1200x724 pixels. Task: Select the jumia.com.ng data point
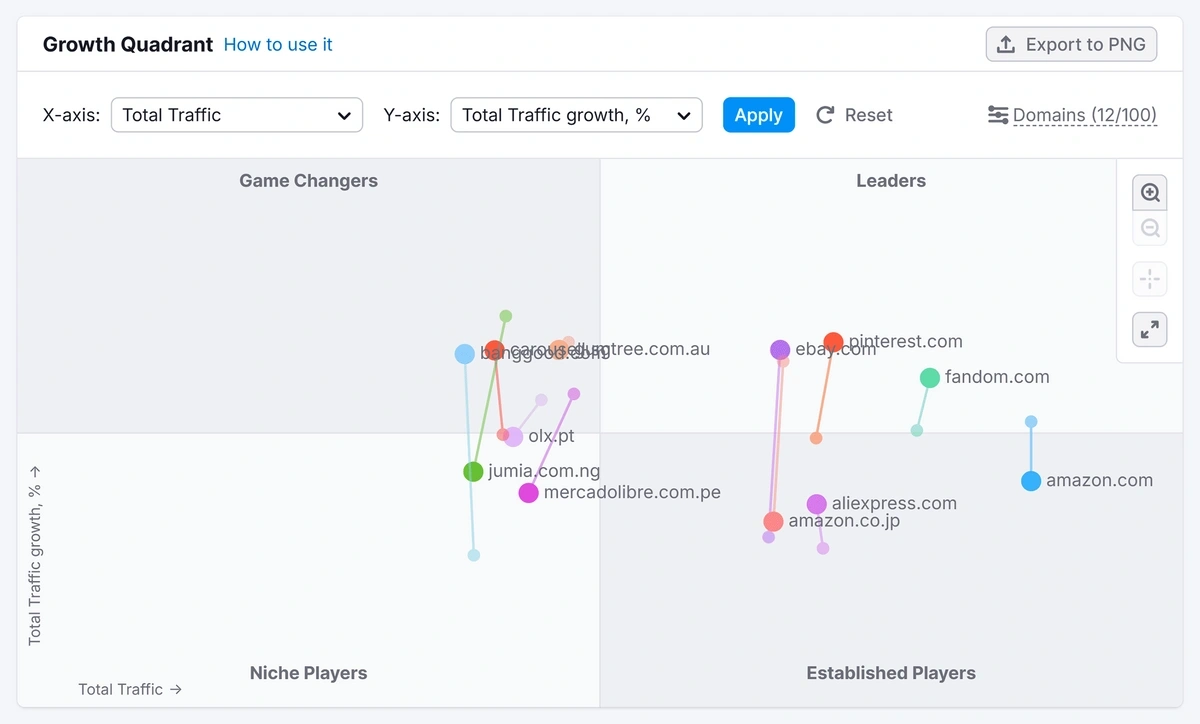click(473, 472)
